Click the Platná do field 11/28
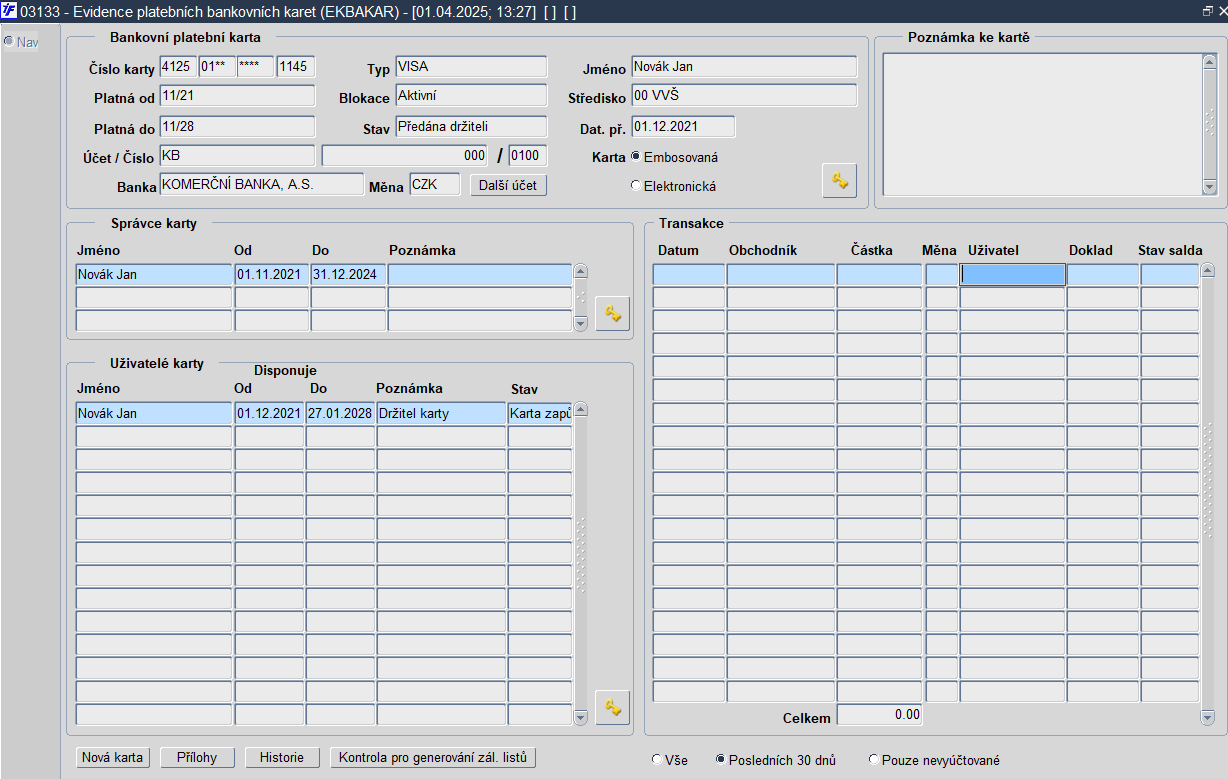This screenshot has width=1228, height=779. click(x=237, y=127)
